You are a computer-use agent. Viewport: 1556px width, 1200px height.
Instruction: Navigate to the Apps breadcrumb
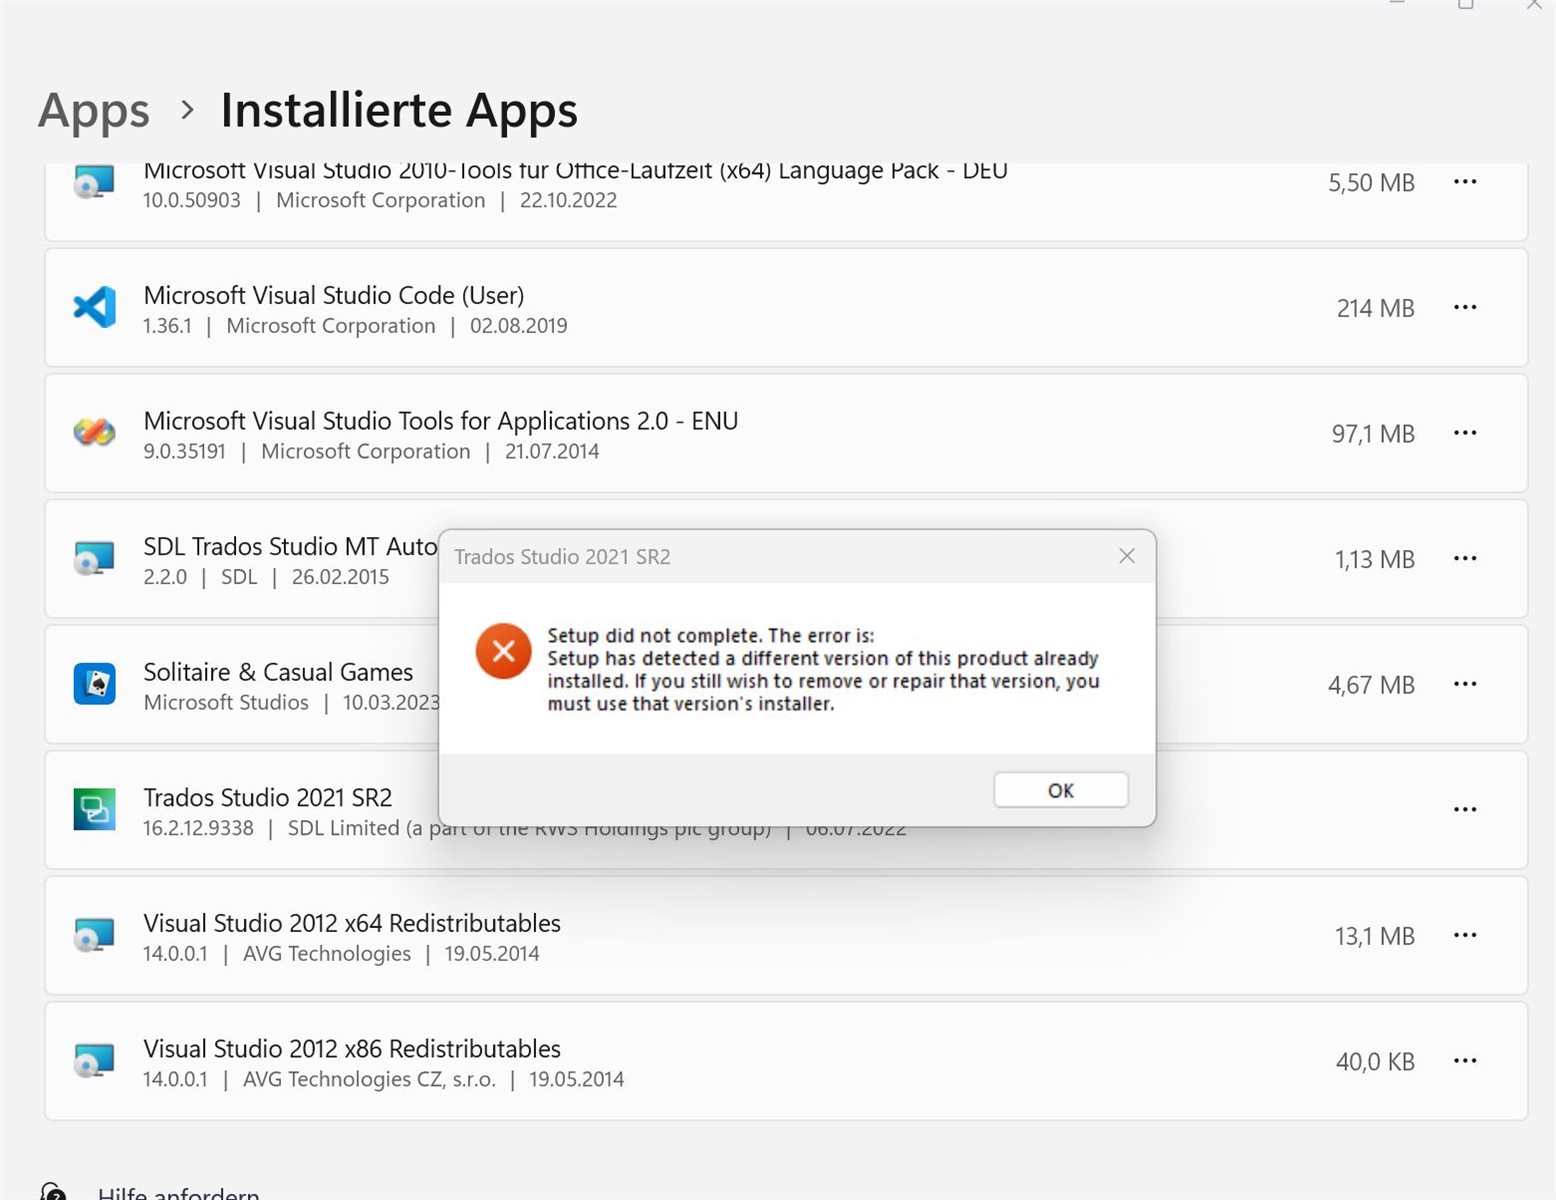(x=92, y=111)
